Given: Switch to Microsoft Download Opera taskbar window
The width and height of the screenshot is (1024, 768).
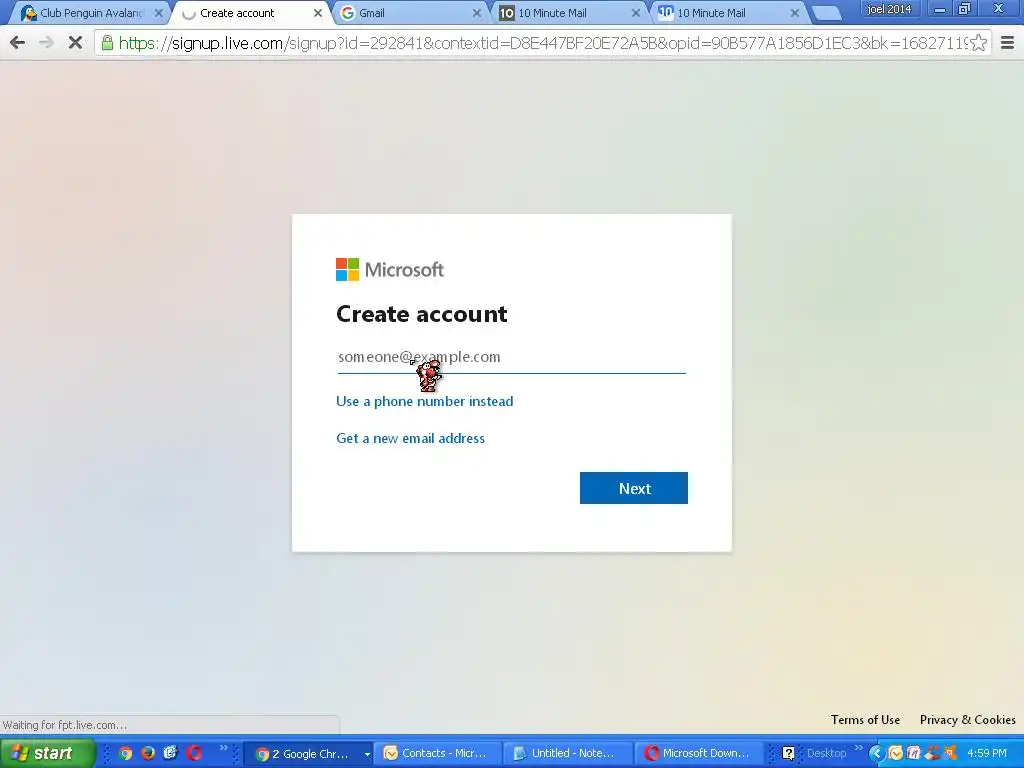Looking at the screenshot, I should pos(697,754).
